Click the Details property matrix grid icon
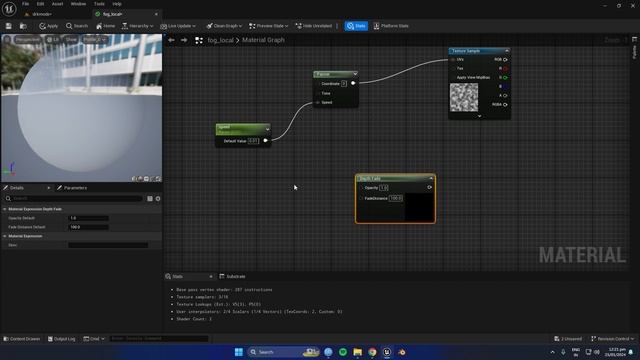Screen dimensions: 640x360 (150, 198)
